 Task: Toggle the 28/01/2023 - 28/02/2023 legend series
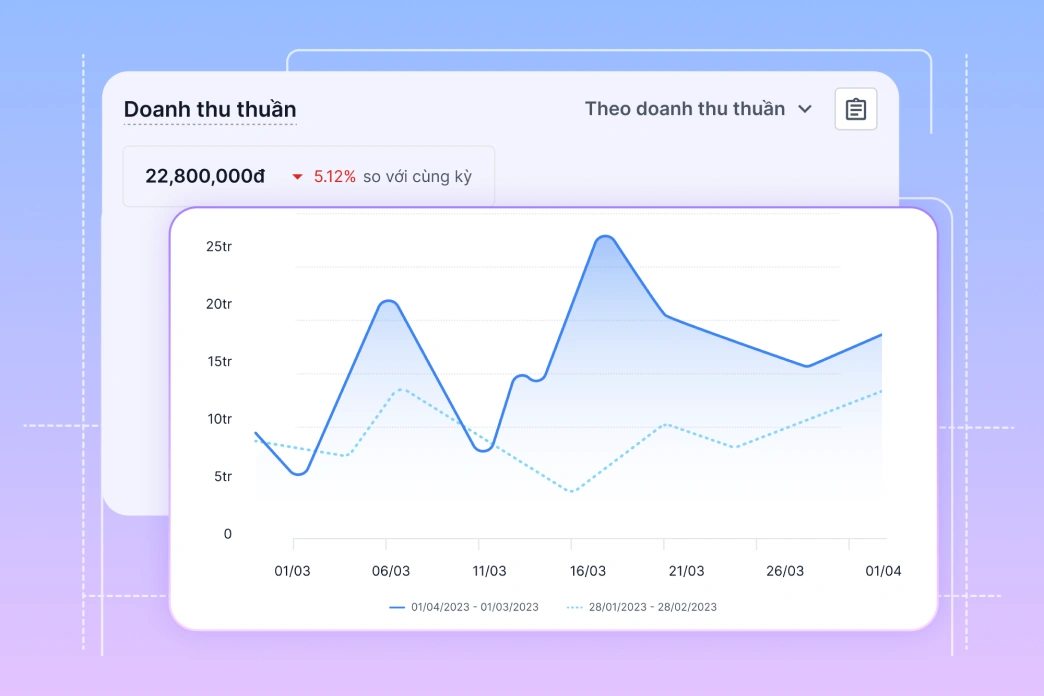(653, 607)
